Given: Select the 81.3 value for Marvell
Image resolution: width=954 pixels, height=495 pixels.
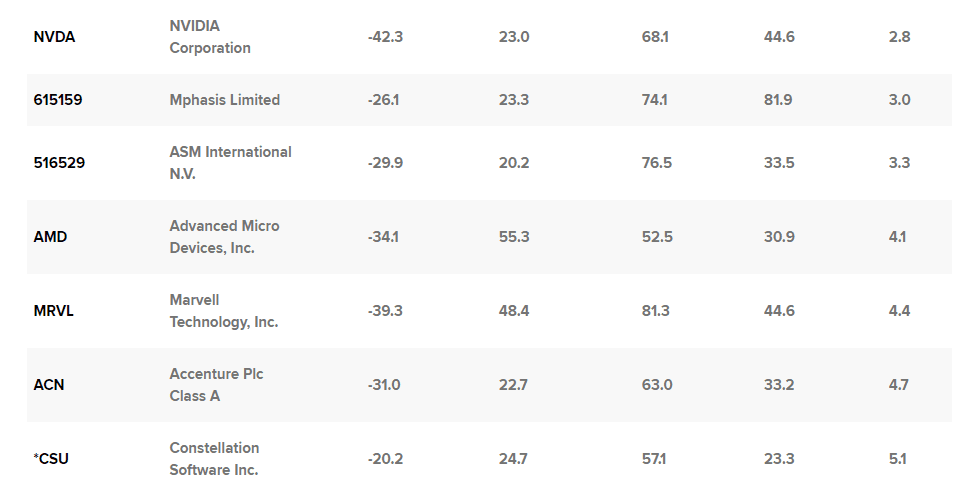Looking at the screenshot, I should point(656,311).
